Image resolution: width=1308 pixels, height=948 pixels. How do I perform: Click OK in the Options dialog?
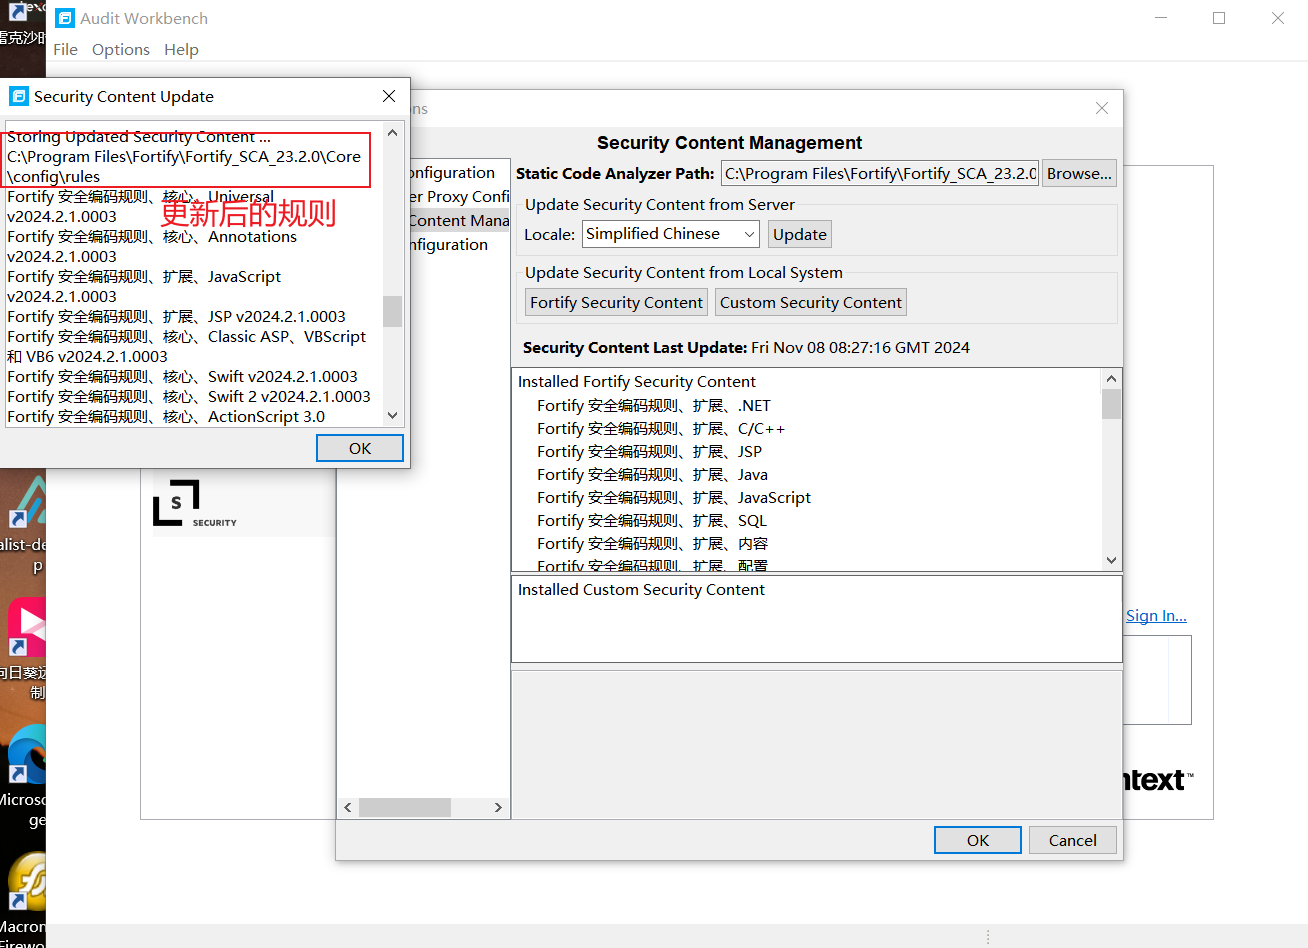(x=978, y=840)
